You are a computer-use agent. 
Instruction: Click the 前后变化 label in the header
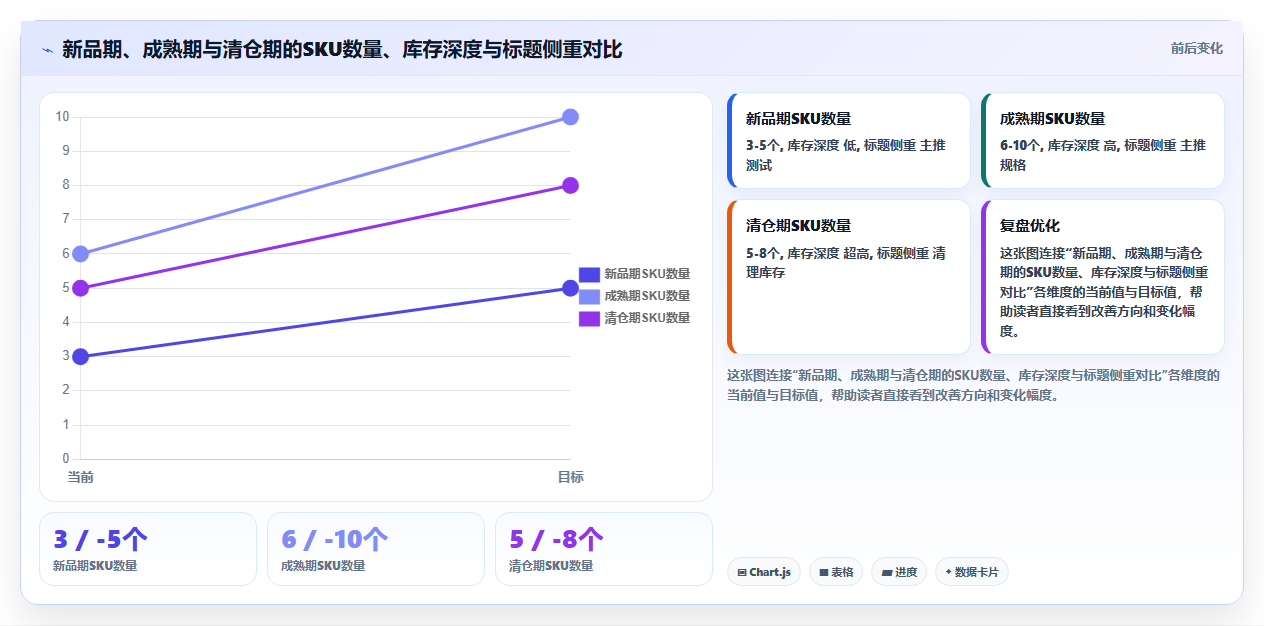pos(1196,48)
